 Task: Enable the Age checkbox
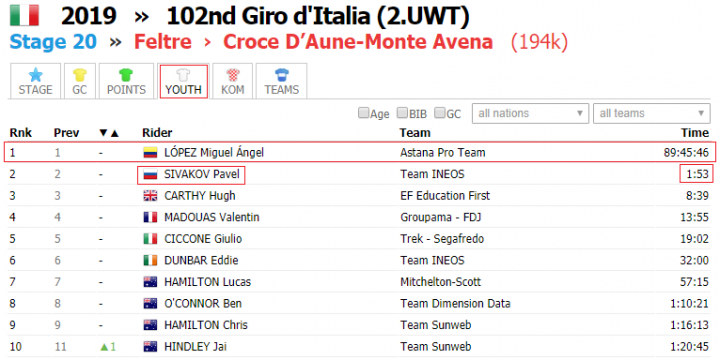[363, 113]
